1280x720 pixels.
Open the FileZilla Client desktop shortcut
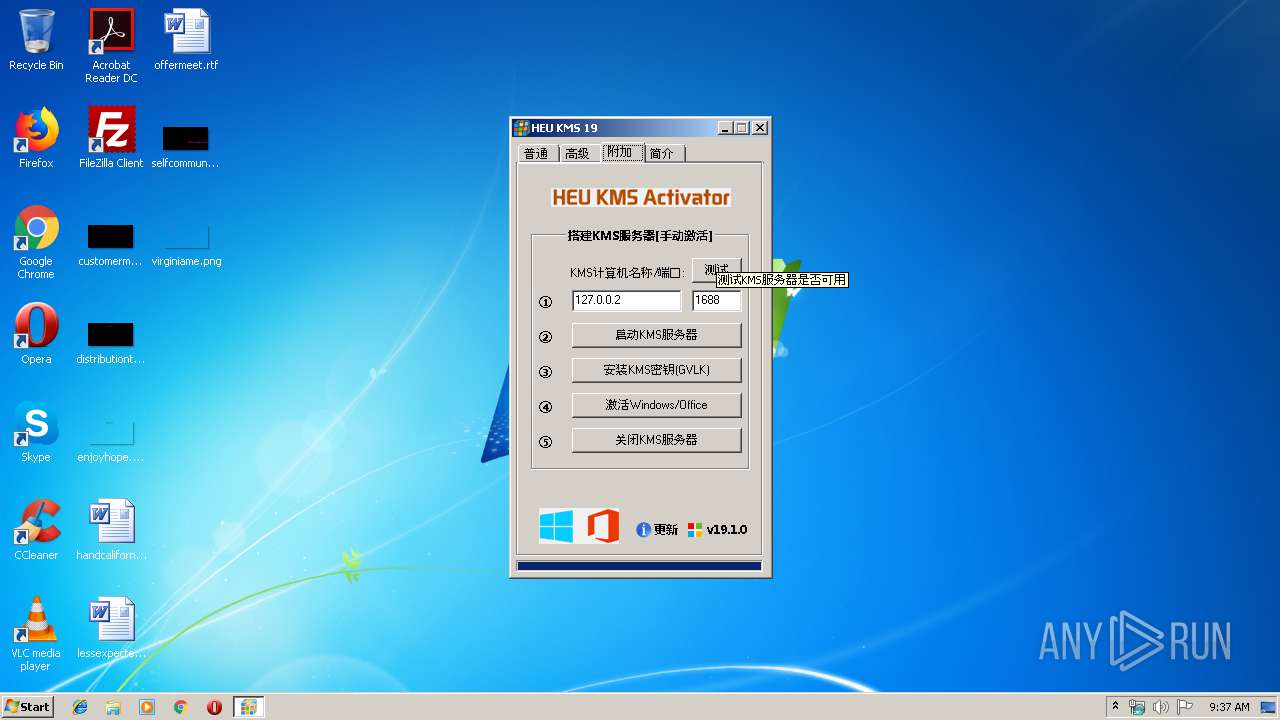tap(111, 138)
